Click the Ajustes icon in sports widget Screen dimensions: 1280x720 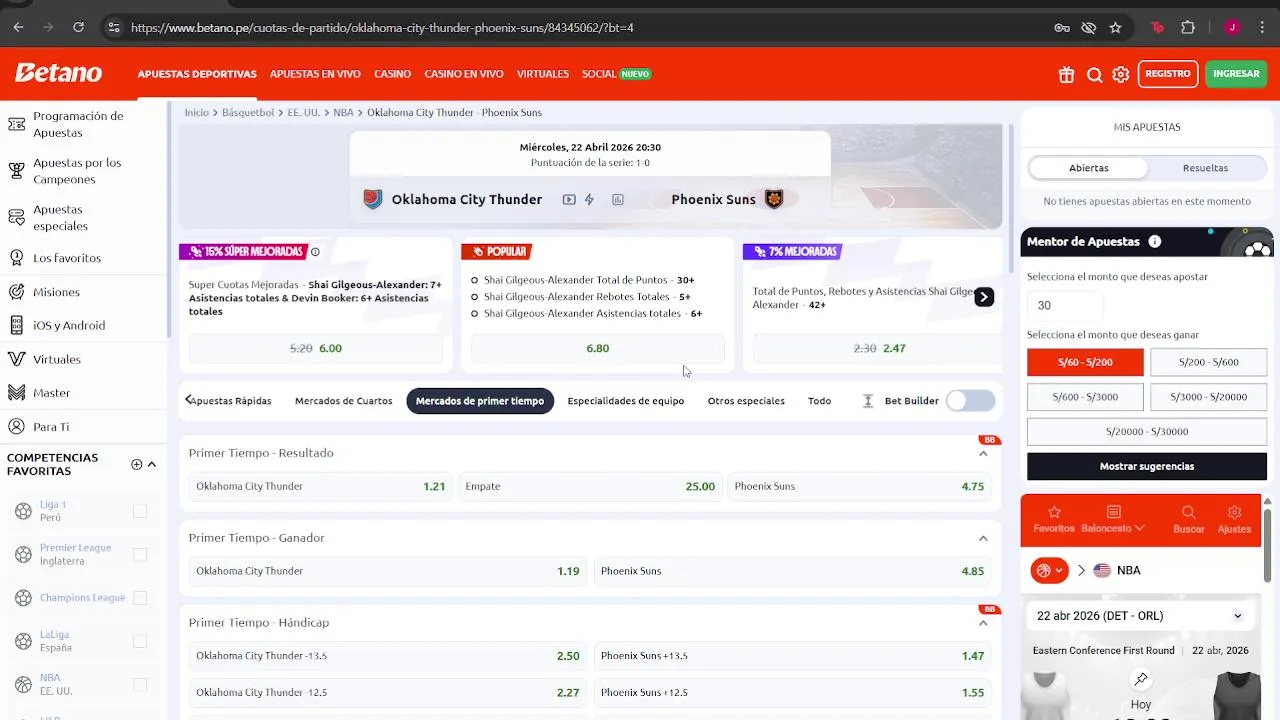click(x=1234, y=519)
